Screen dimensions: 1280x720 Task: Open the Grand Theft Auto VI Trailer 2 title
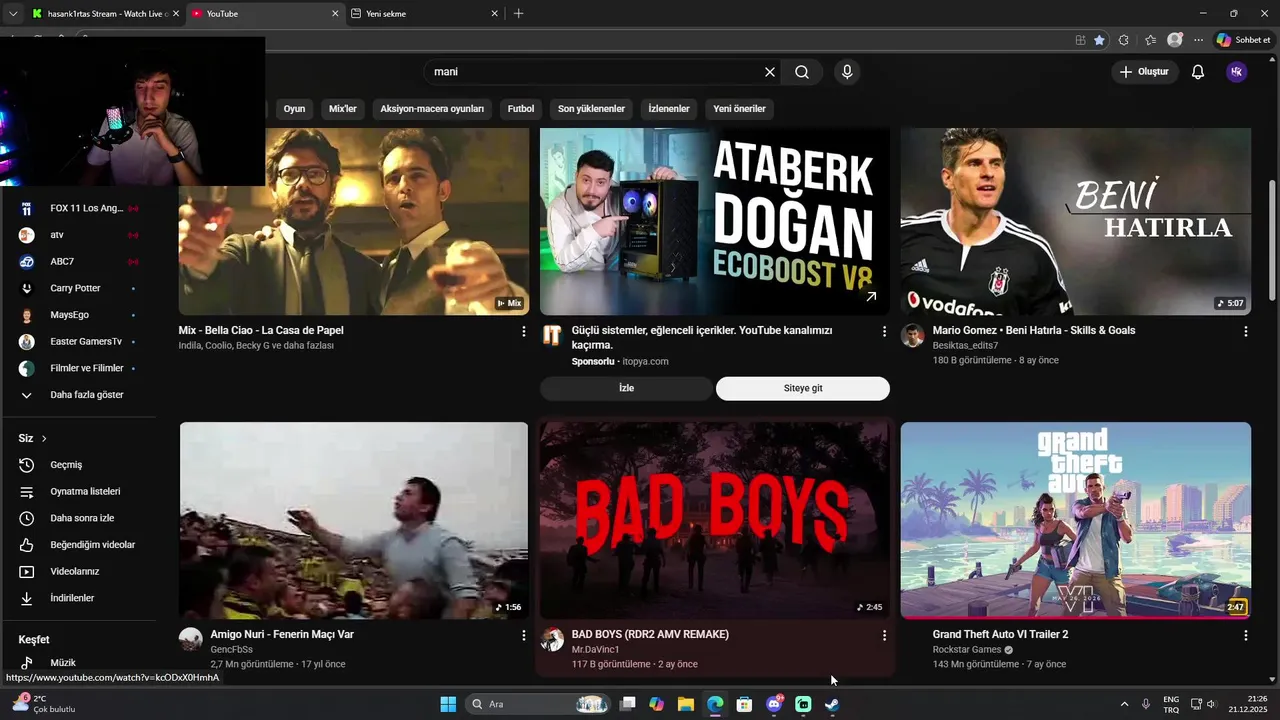1000,634
